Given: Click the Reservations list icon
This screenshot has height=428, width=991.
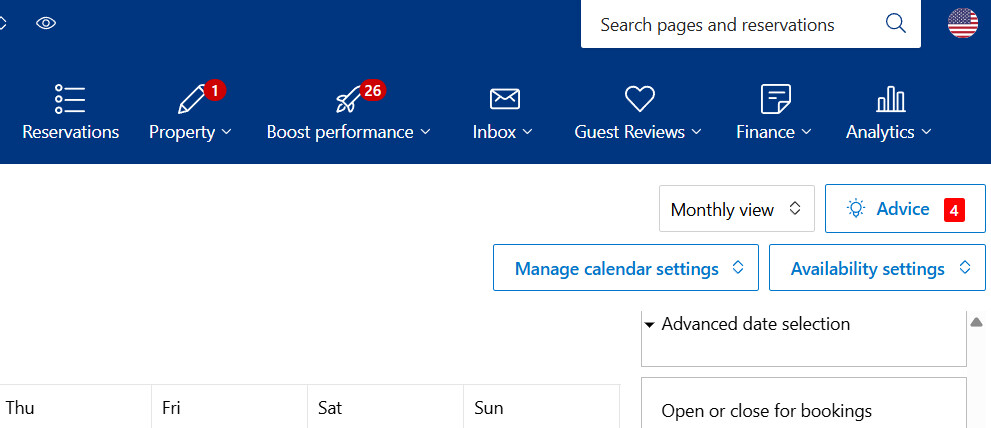Looking at the screenshot, I should coord(70,99).
